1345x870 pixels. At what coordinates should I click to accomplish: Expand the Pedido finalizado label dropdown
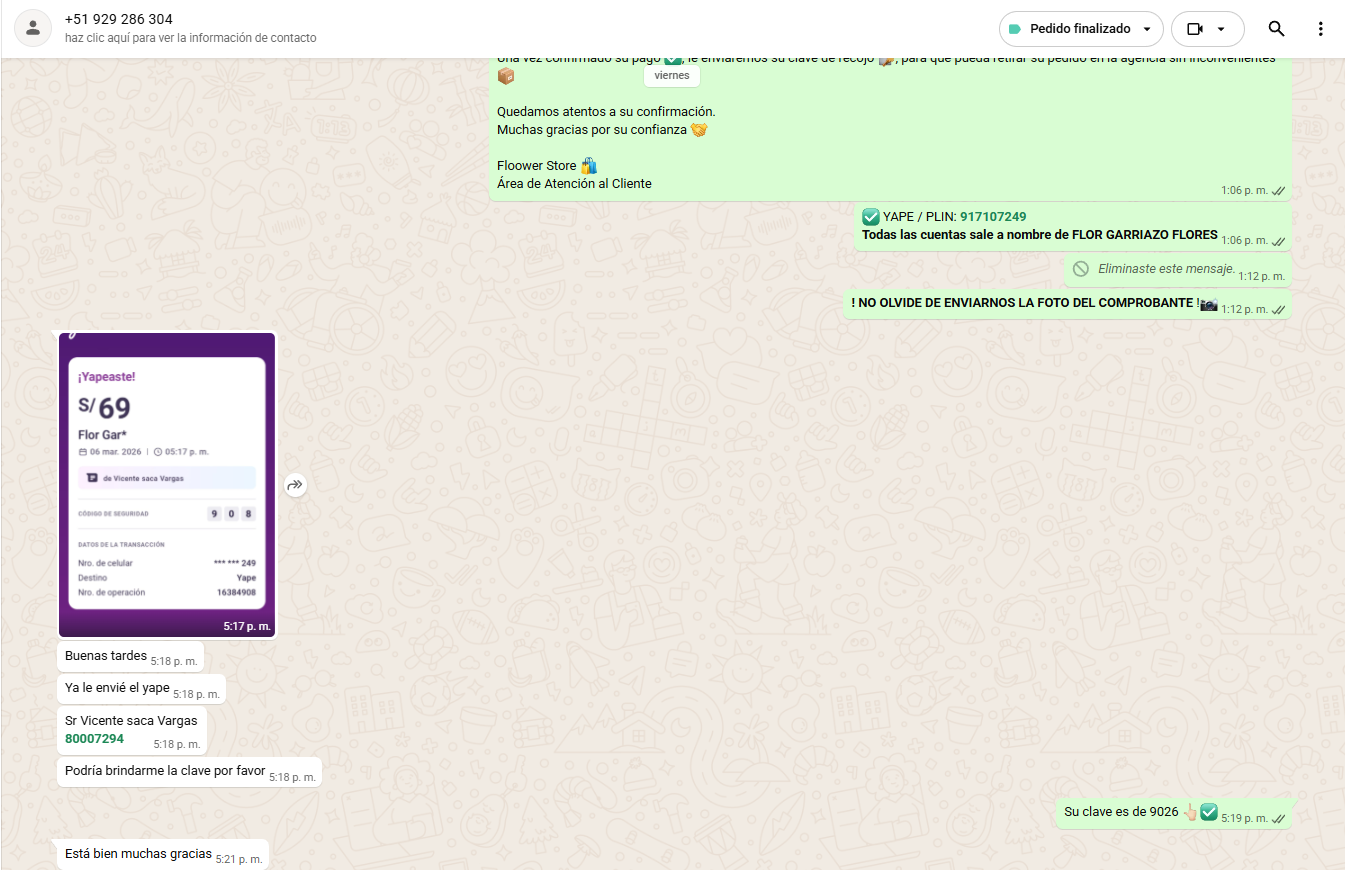[1146, 29]
